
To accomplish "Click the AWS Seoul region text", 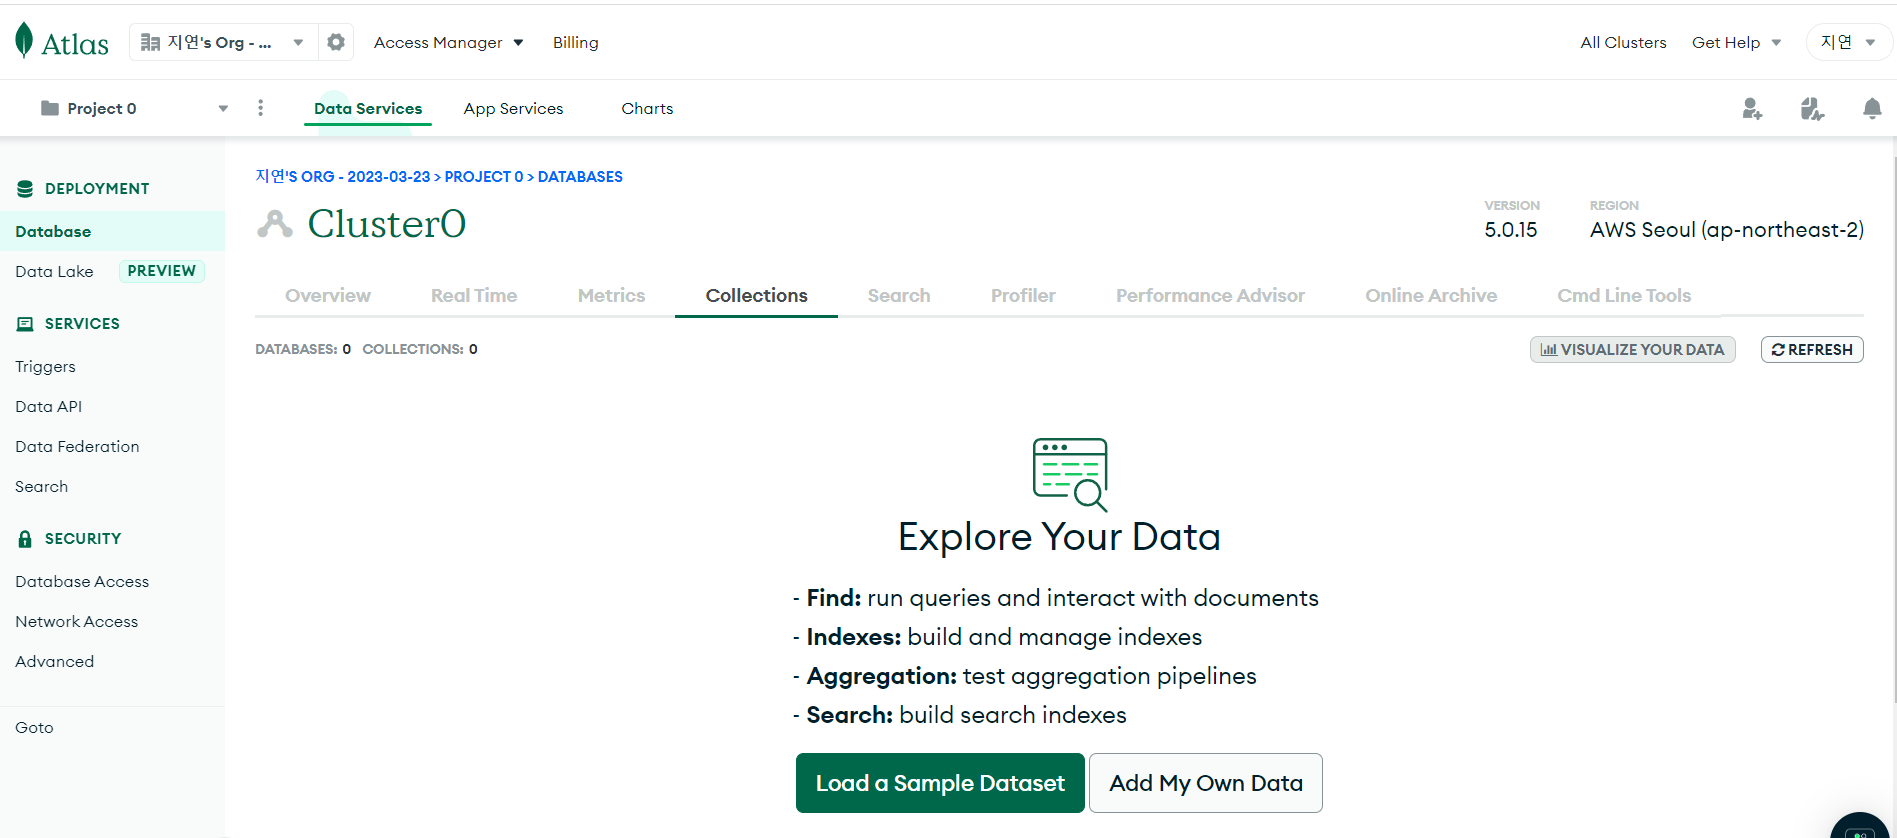I will tap(1727, 229).
